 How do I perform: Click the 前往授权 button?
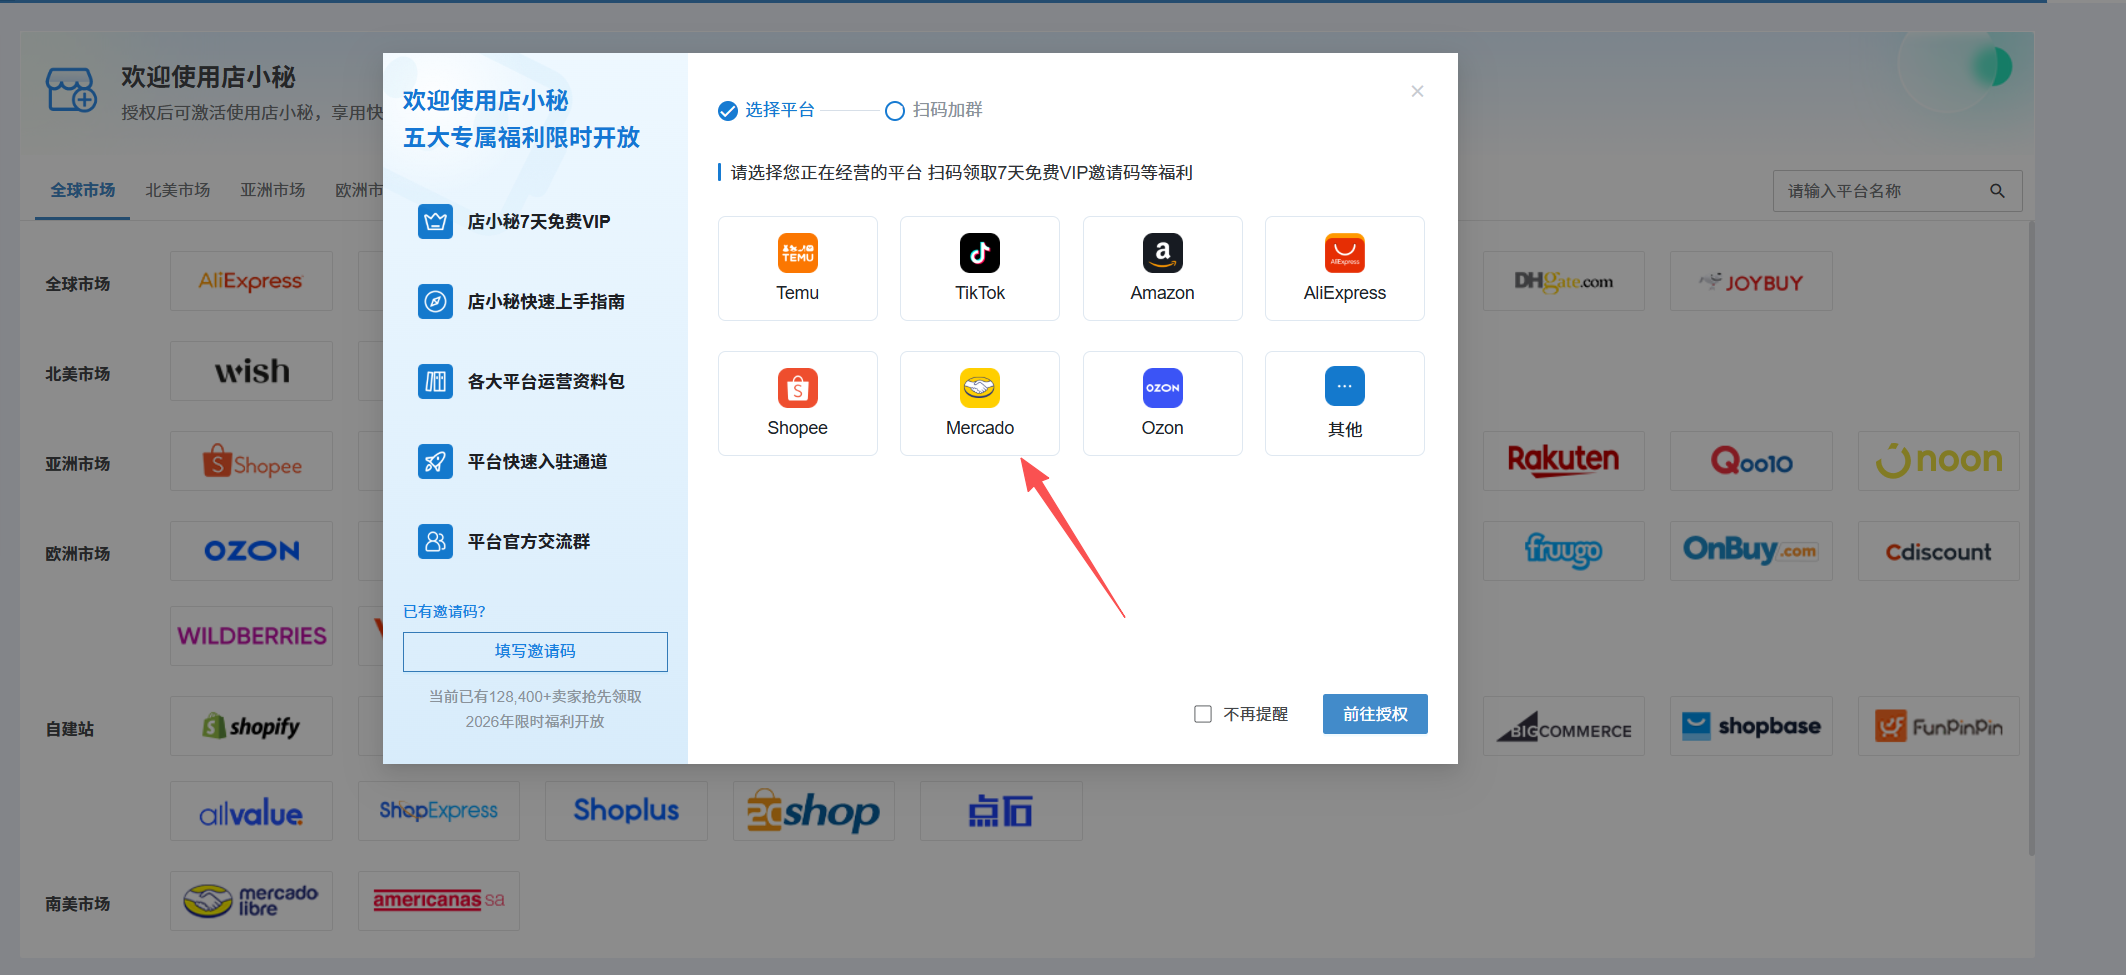tap(1375, 714)
